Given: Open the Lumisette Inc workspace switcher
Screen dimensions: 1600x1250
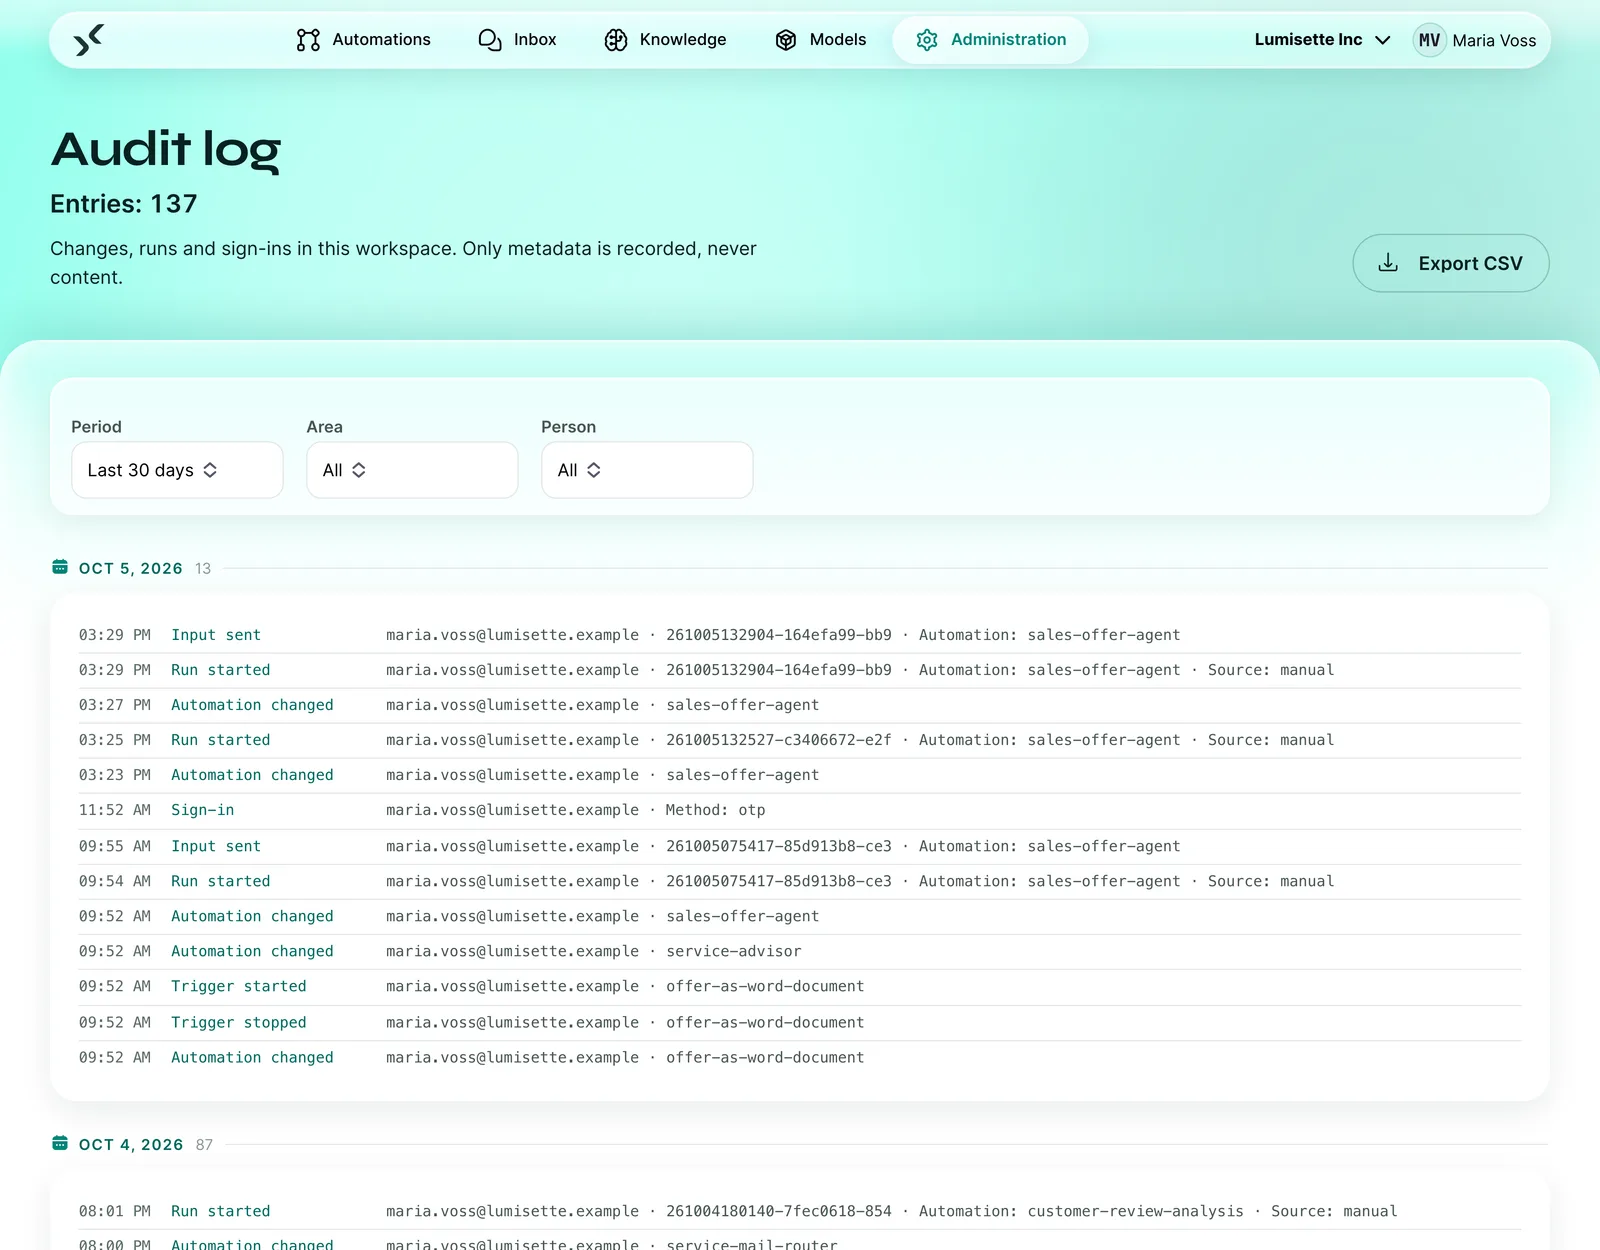Looking at the screenshot, I should (x=1322, y=40).
